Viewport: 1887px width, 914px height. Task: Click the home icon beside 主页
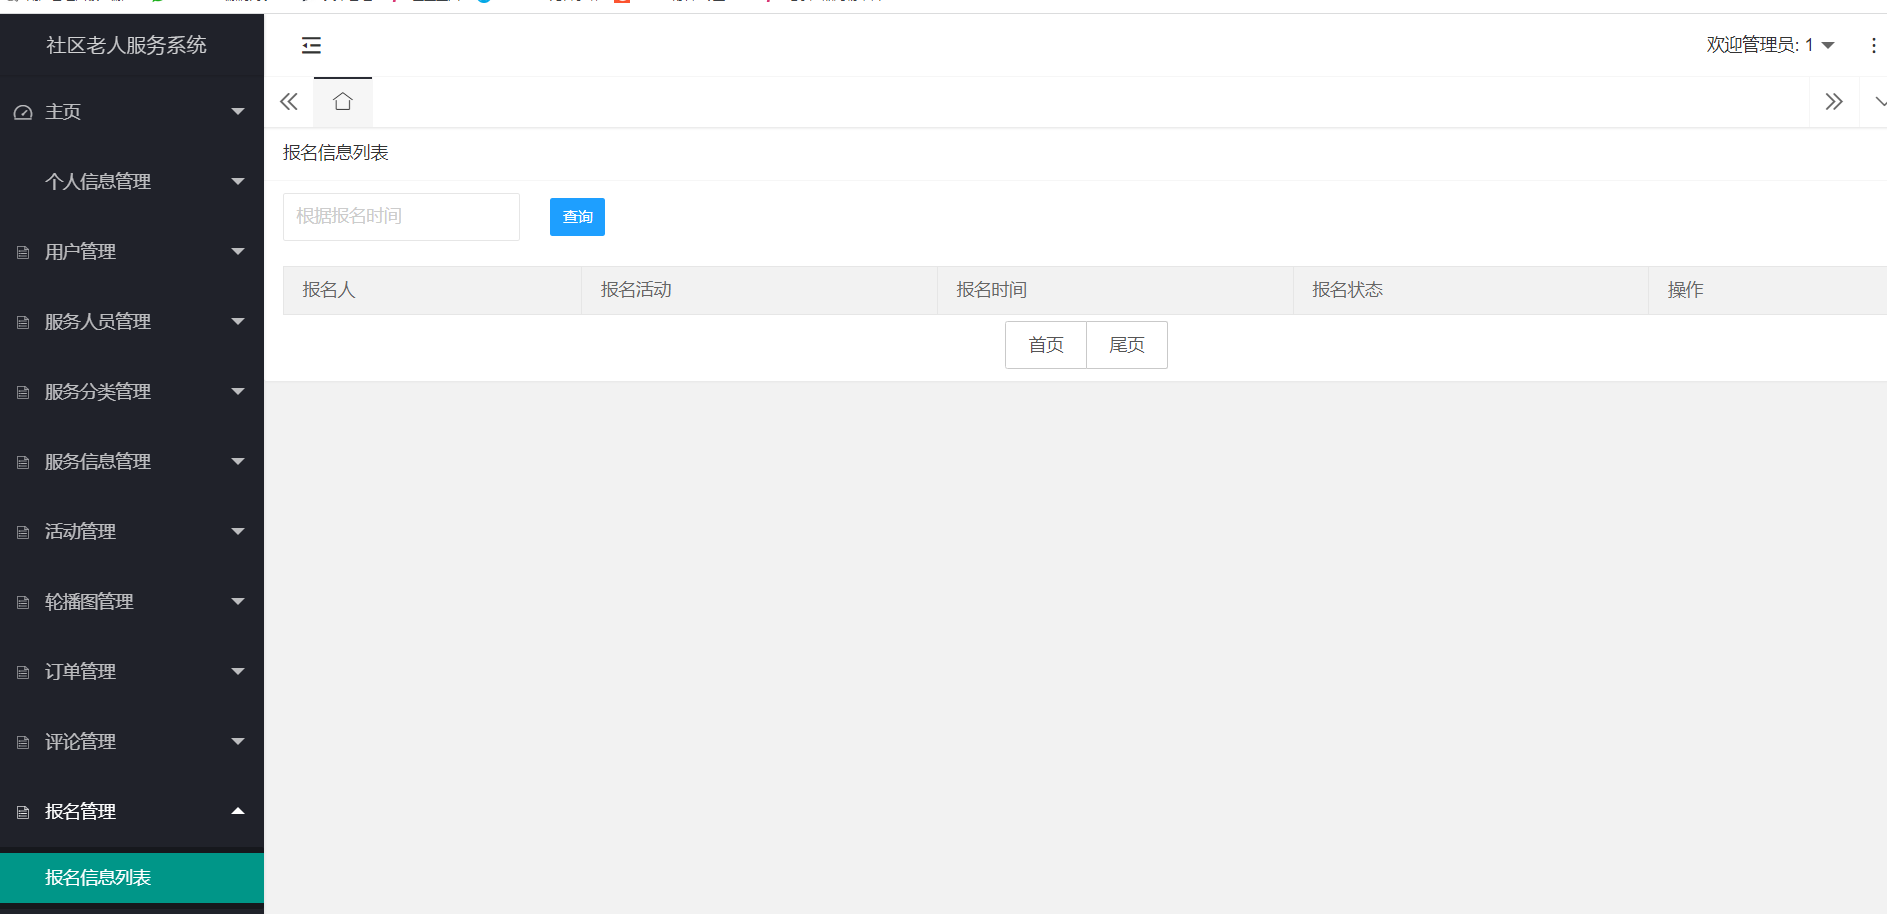pos(23,111)
